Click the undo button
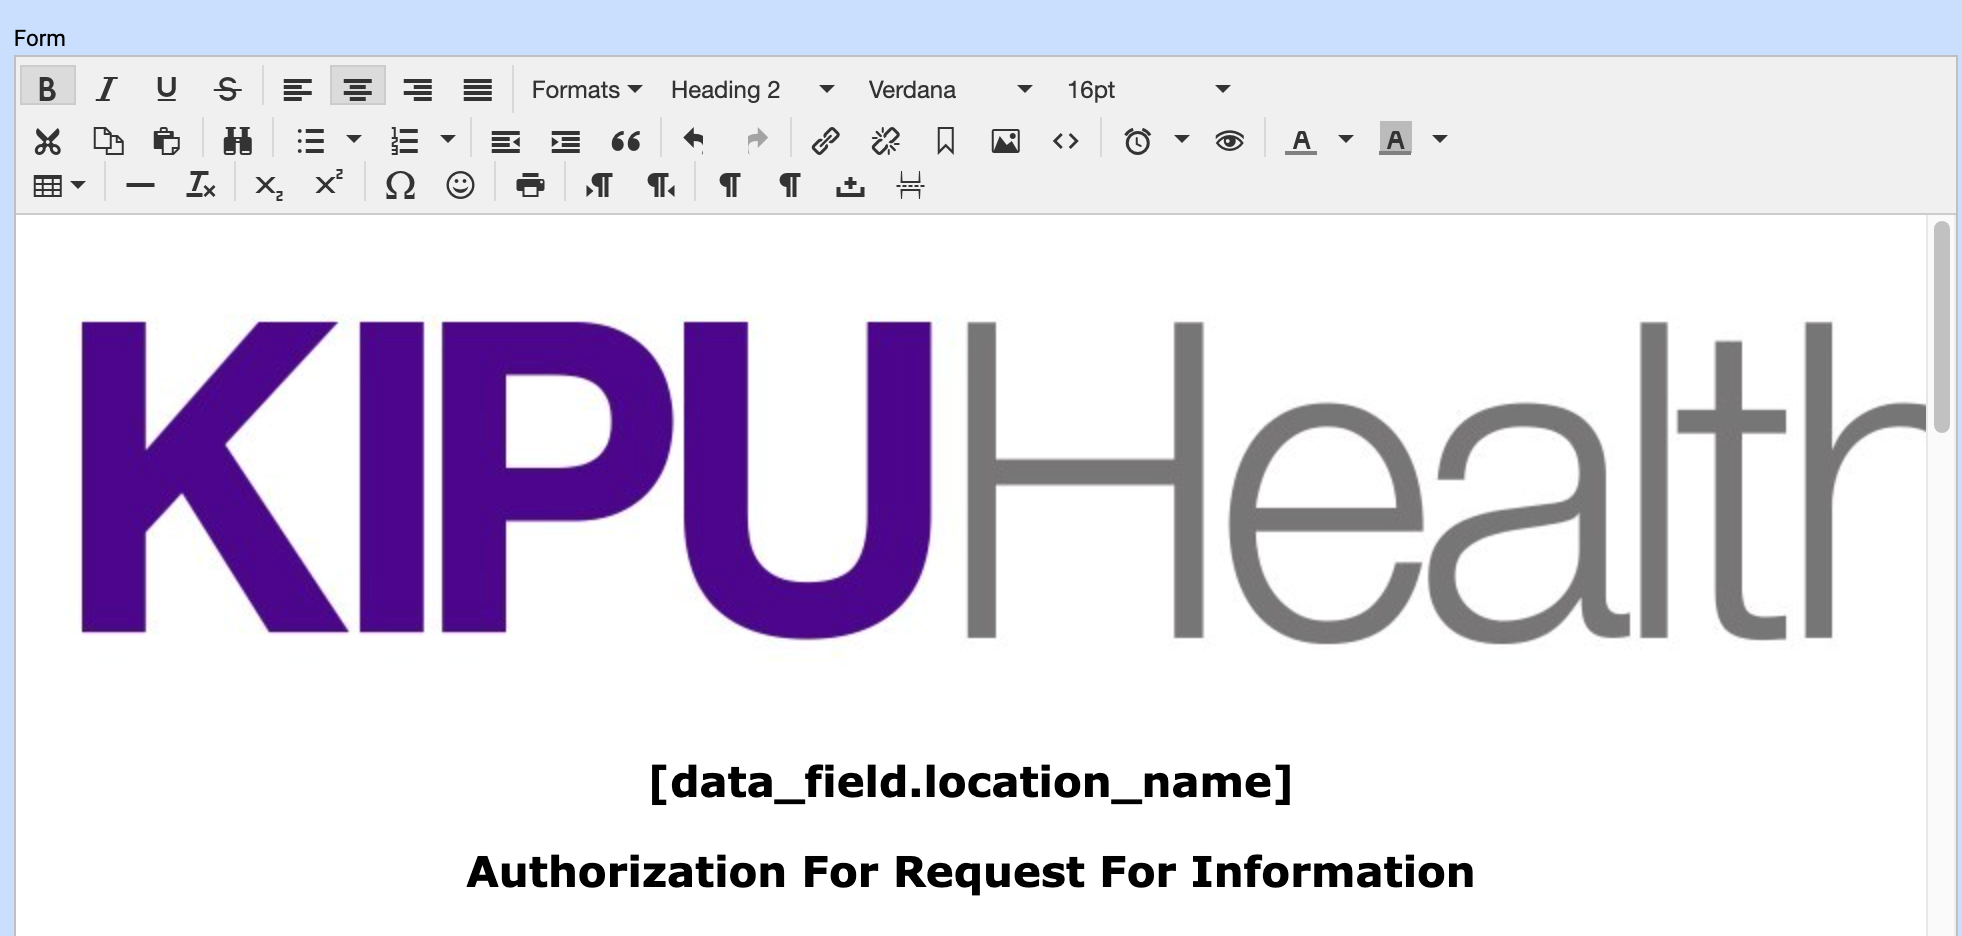The height and width of the screenshot is (936, 1962). (x=692, y=140)
